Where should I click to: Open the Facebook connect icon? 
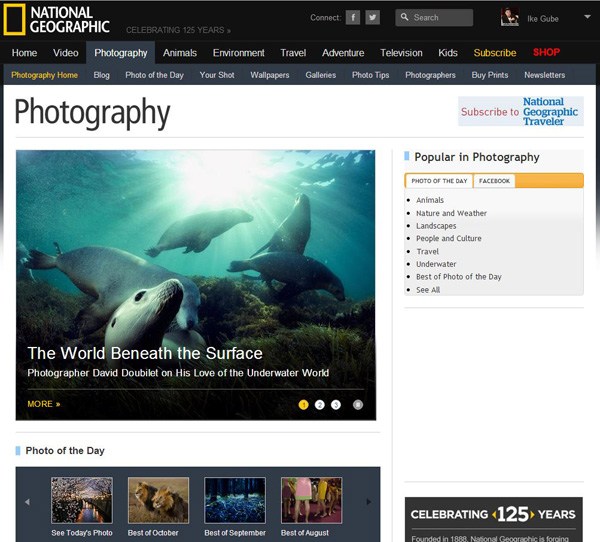click(353, 17)
